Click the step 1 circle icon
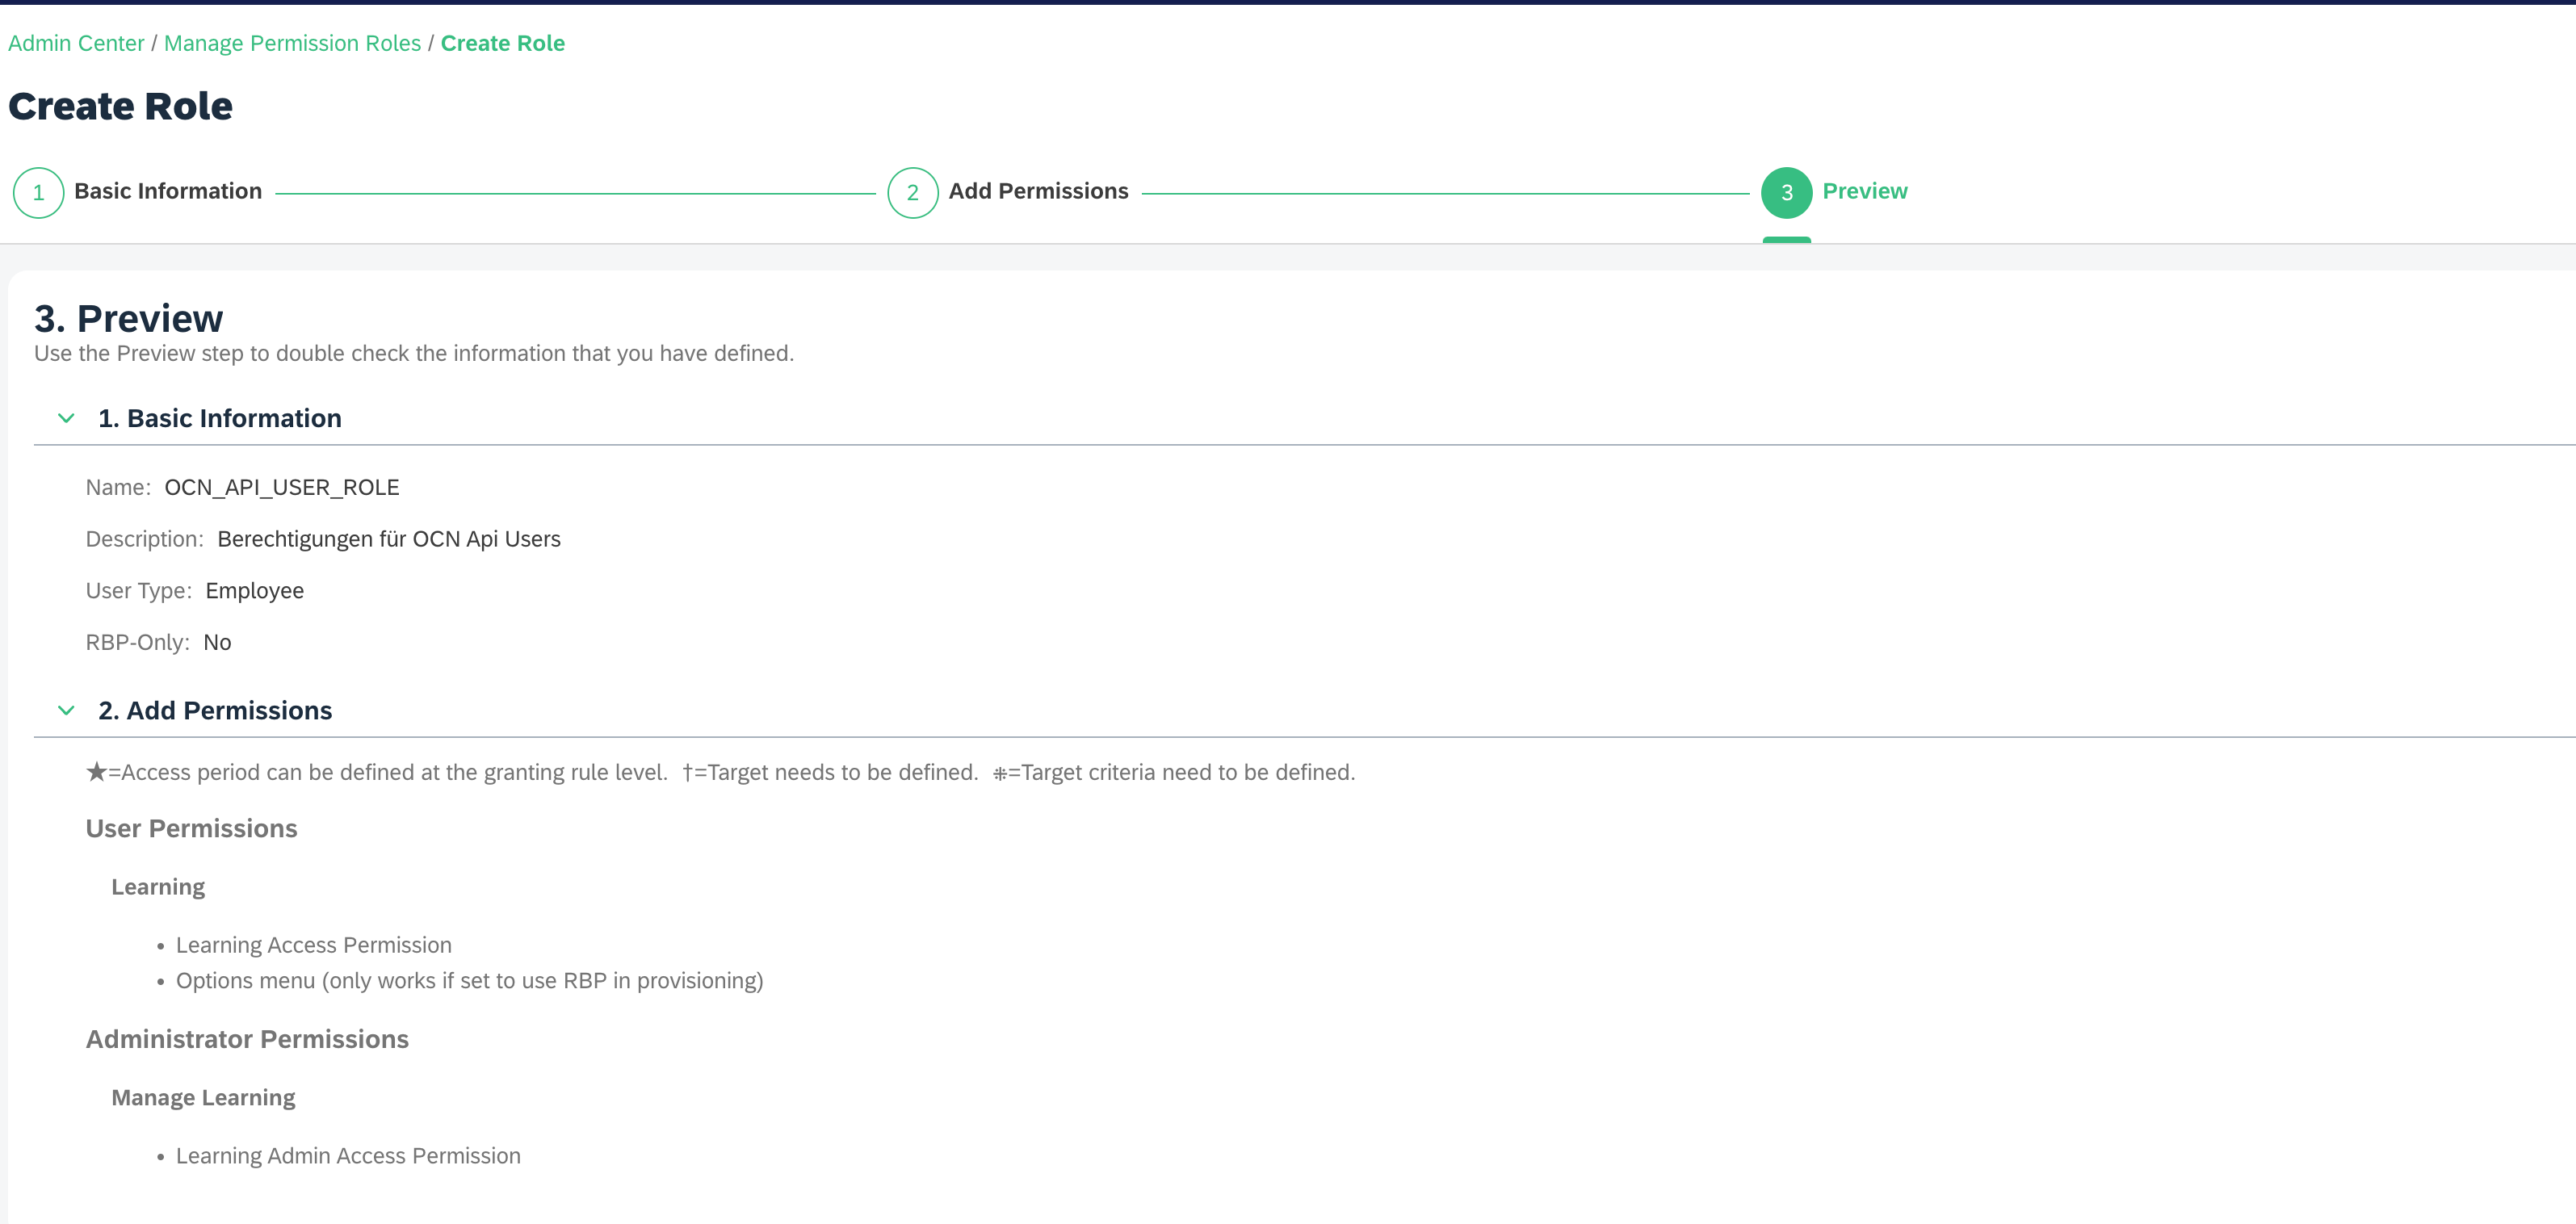This screenshot has width=2576, height=1224. (x=38, y=192)
